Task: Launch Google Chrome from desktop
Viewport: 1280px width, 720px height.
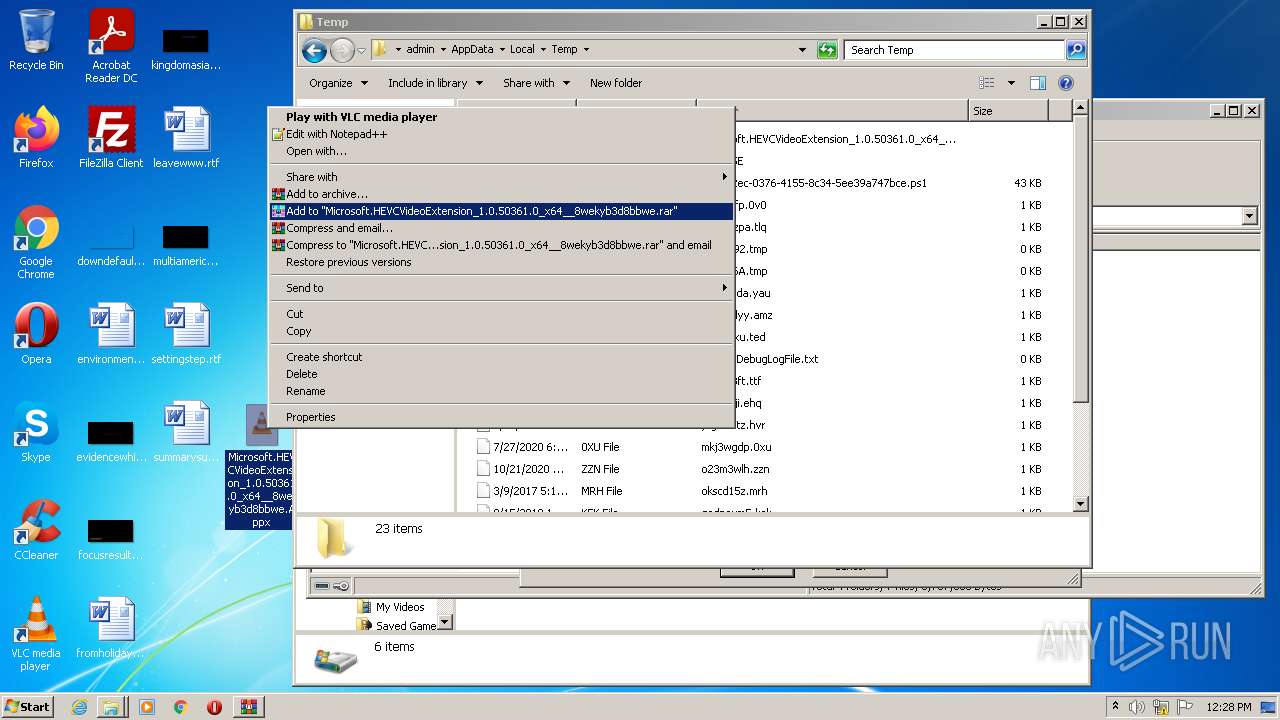Action: tap(36, 242)
